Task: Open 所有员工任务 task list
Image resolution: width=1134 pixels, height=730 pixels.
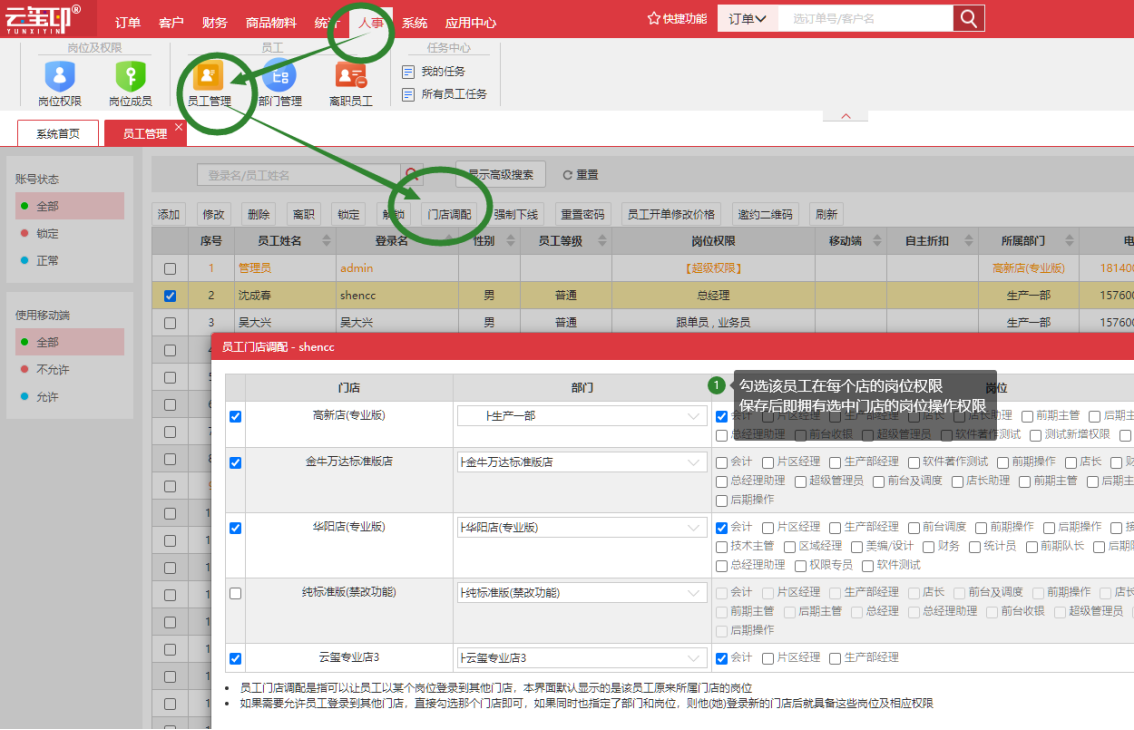Action: tap(445, 94)
